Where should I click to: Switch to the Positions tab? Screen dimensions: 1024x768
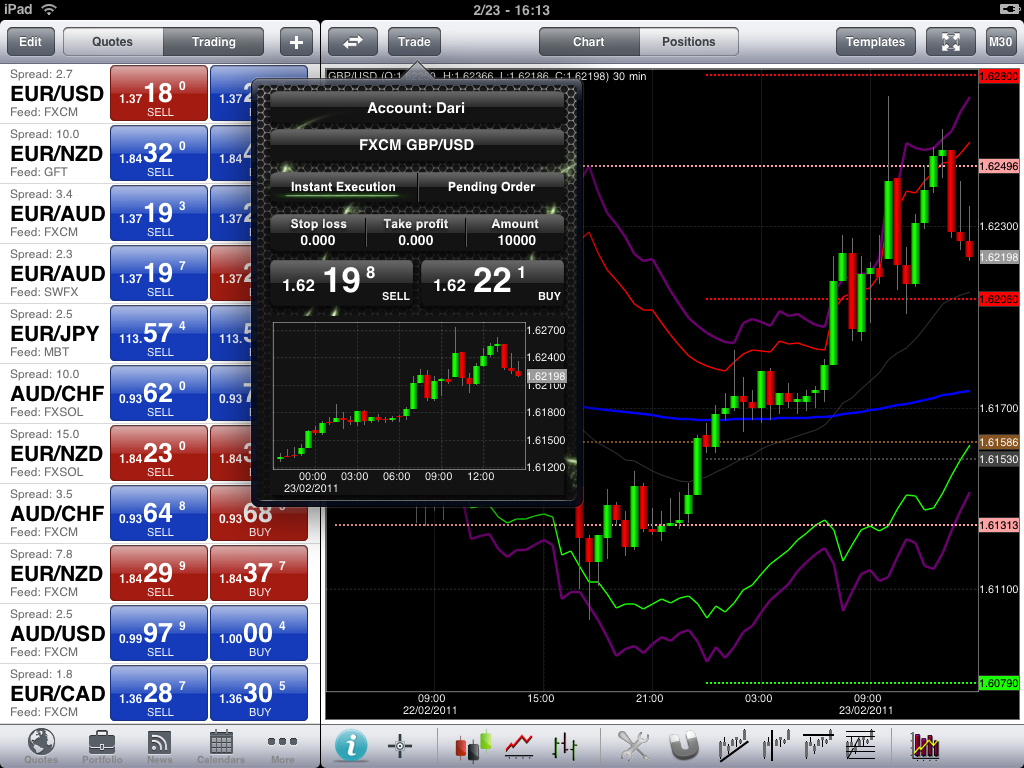tap(688, 42)
